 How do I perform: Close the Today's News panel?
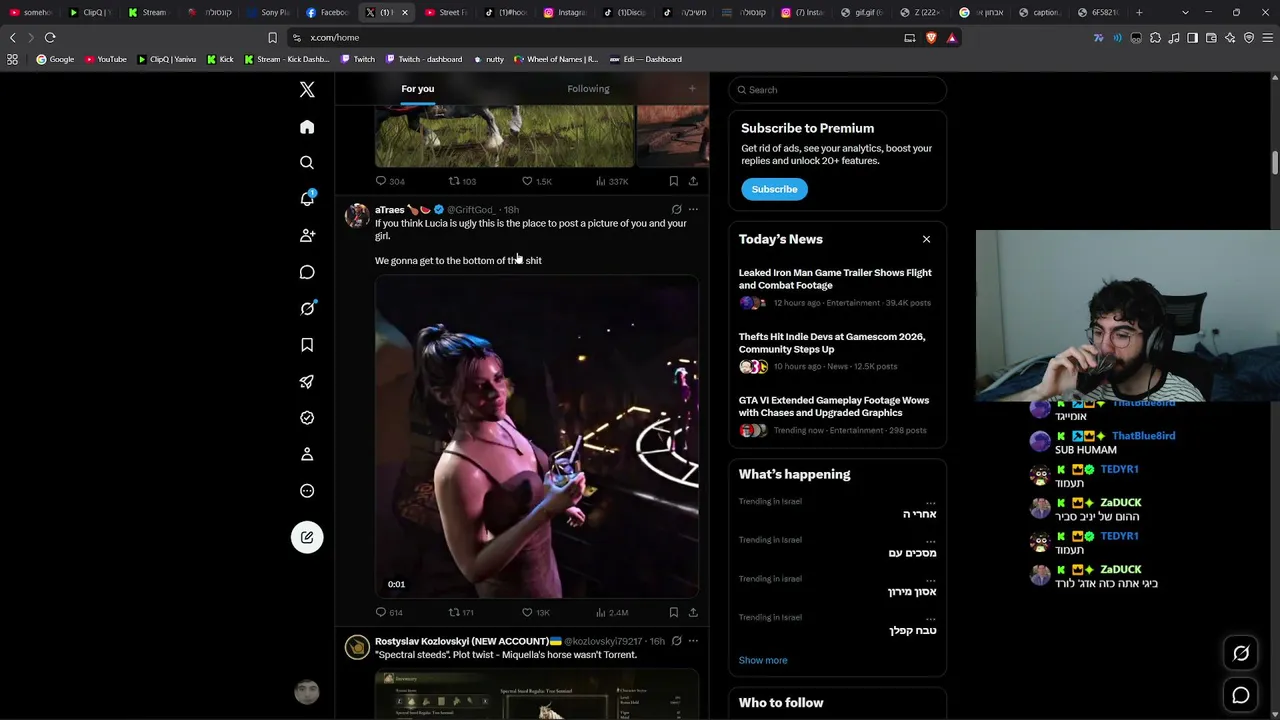click(x=926, y=240)
